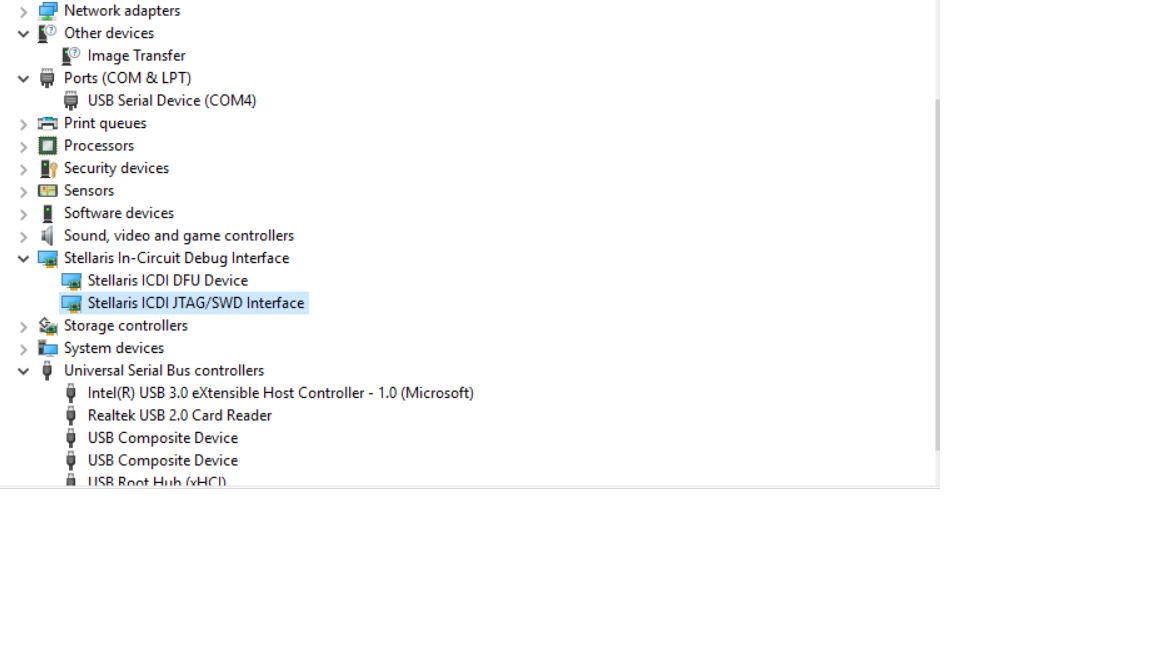Click the Realtek USB 2.0 Card Reader icon

click(71, 416)
